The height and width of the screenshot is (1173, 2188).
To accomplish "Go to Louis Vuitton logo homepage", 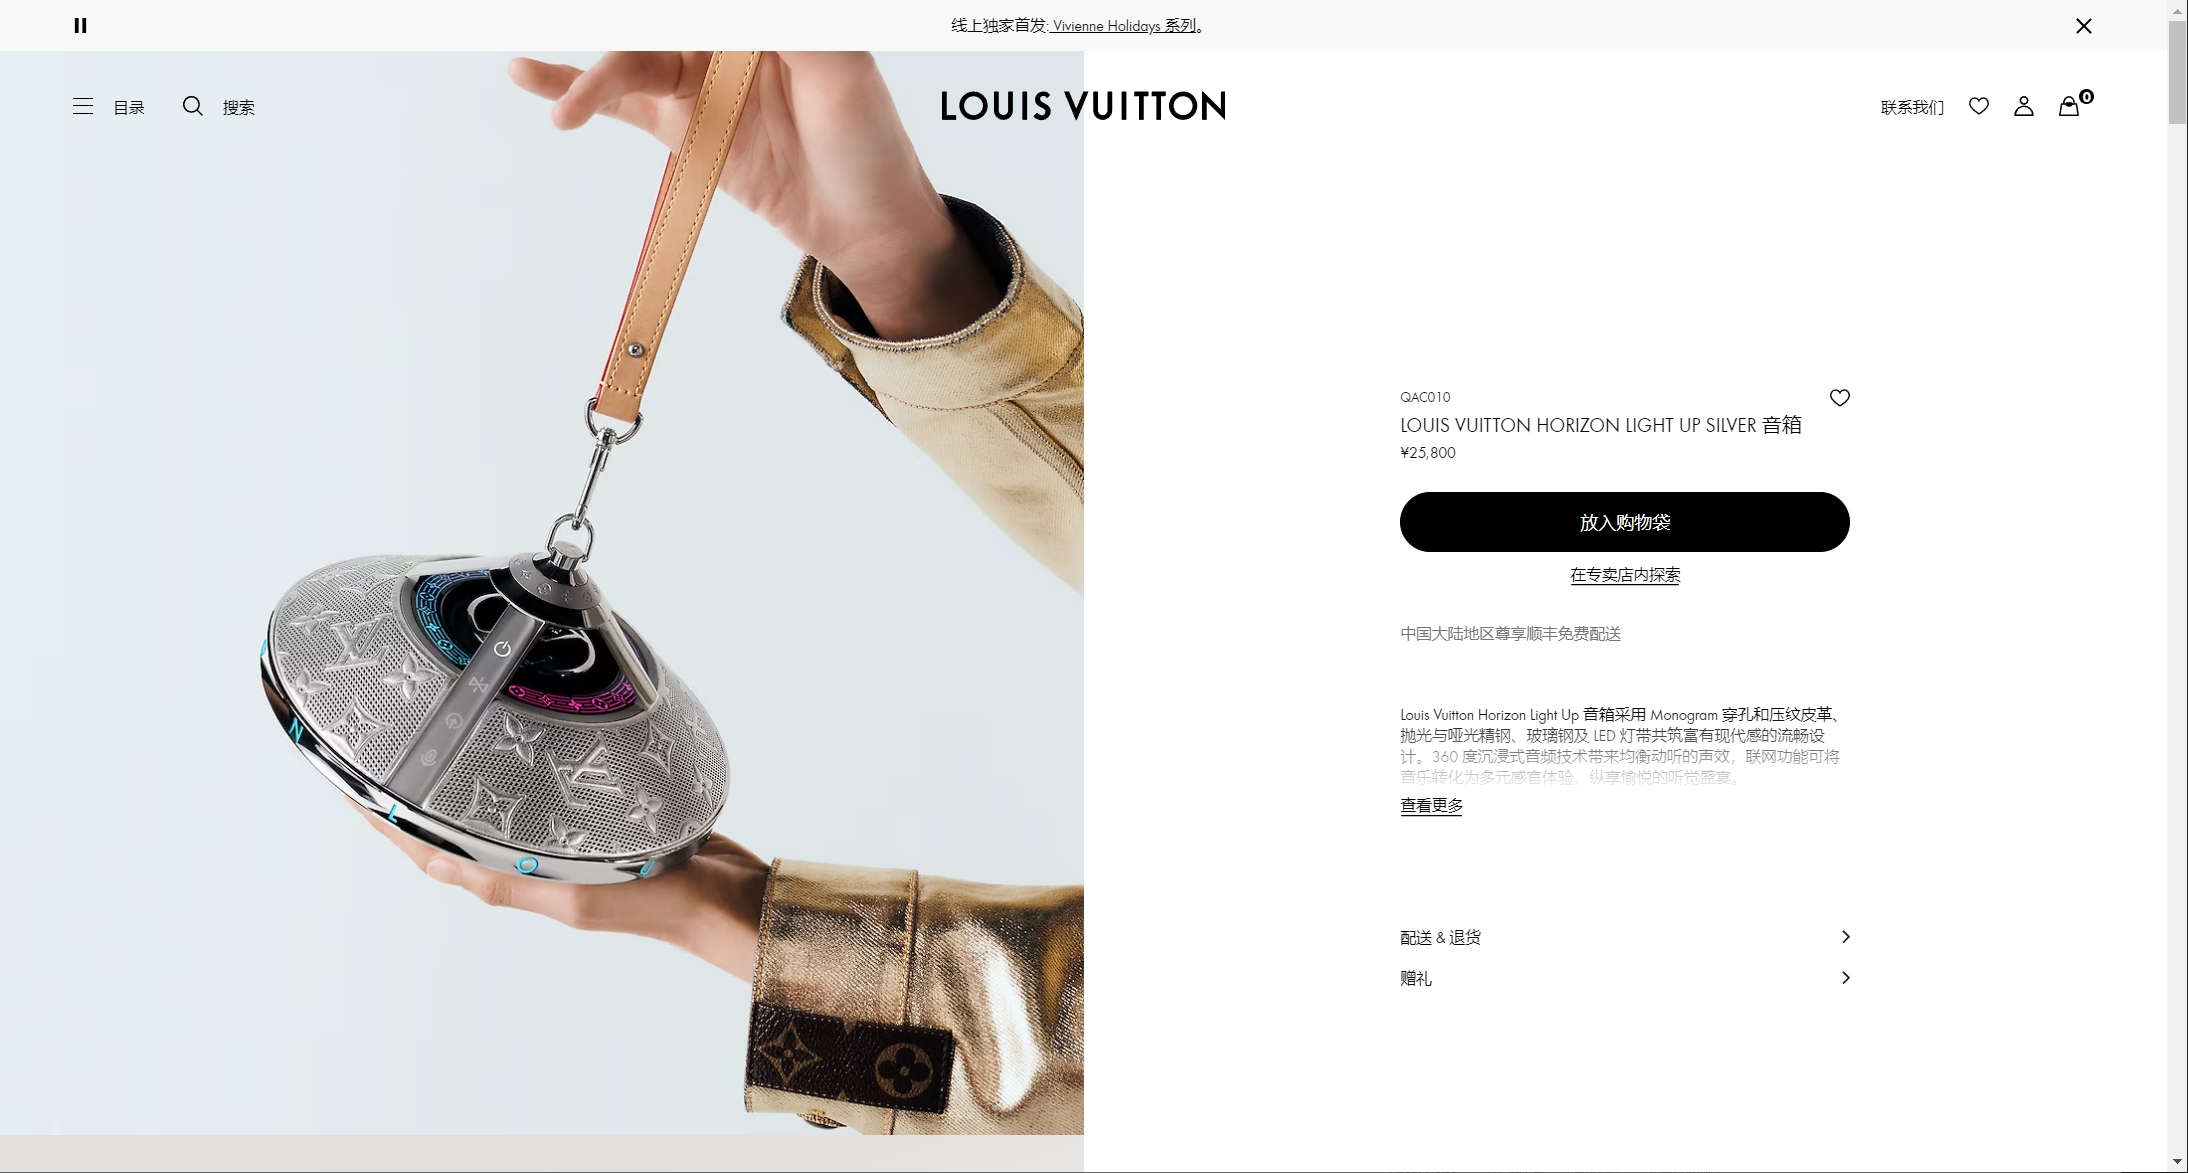I will pos(1083,106).
